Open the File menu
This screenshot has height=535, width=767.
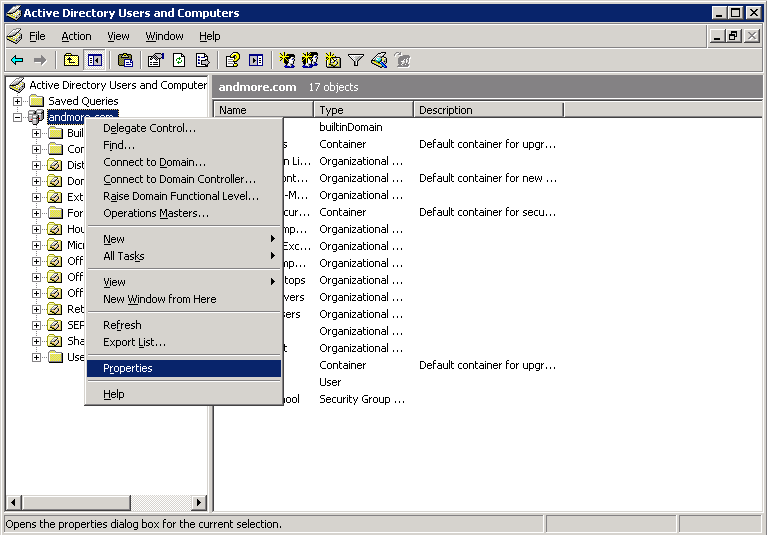pos(37,36)
